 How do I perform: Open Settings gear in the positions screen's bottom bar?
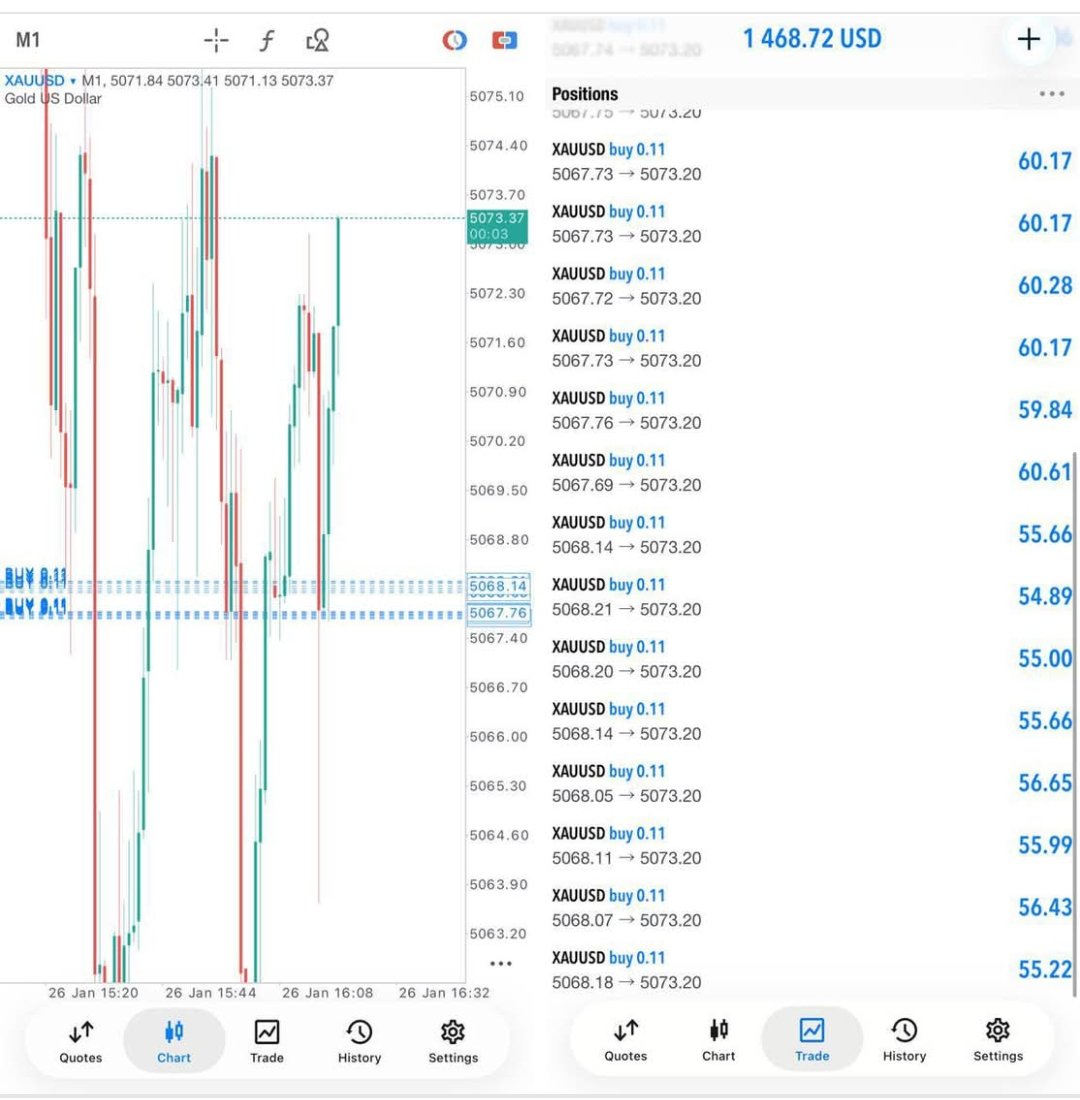(x=998, y=1040)
